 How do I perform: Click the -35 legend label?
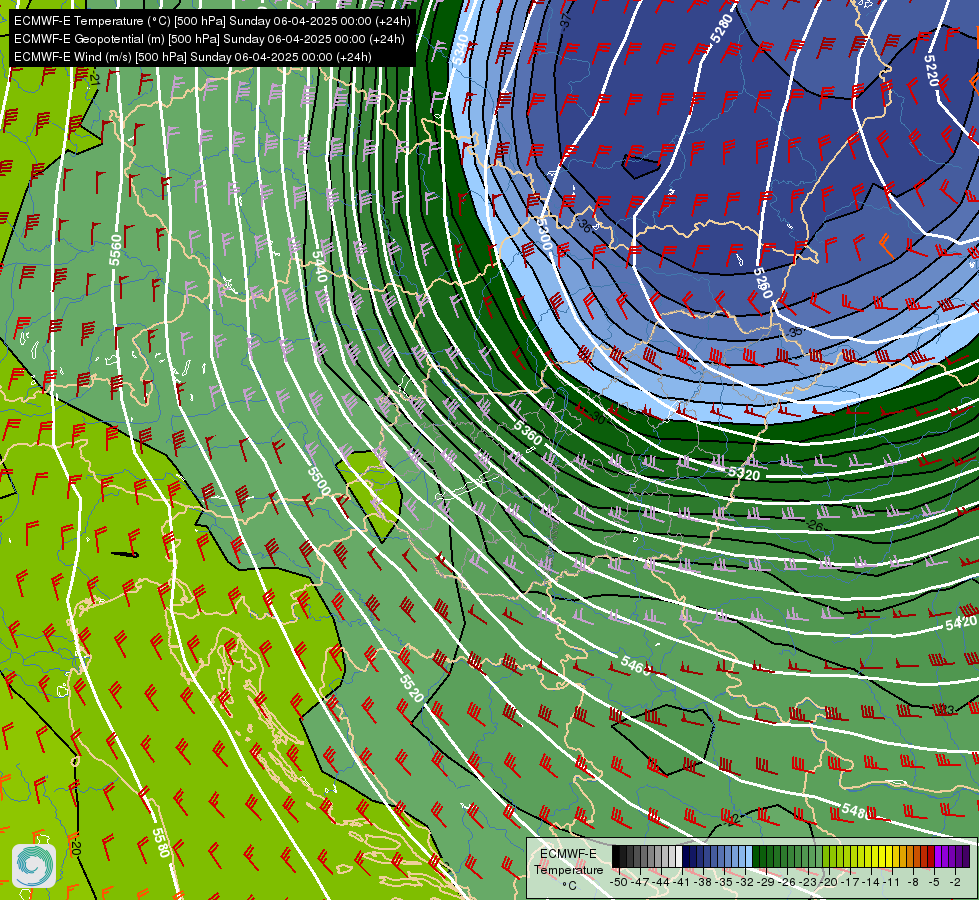coord(724,882)
